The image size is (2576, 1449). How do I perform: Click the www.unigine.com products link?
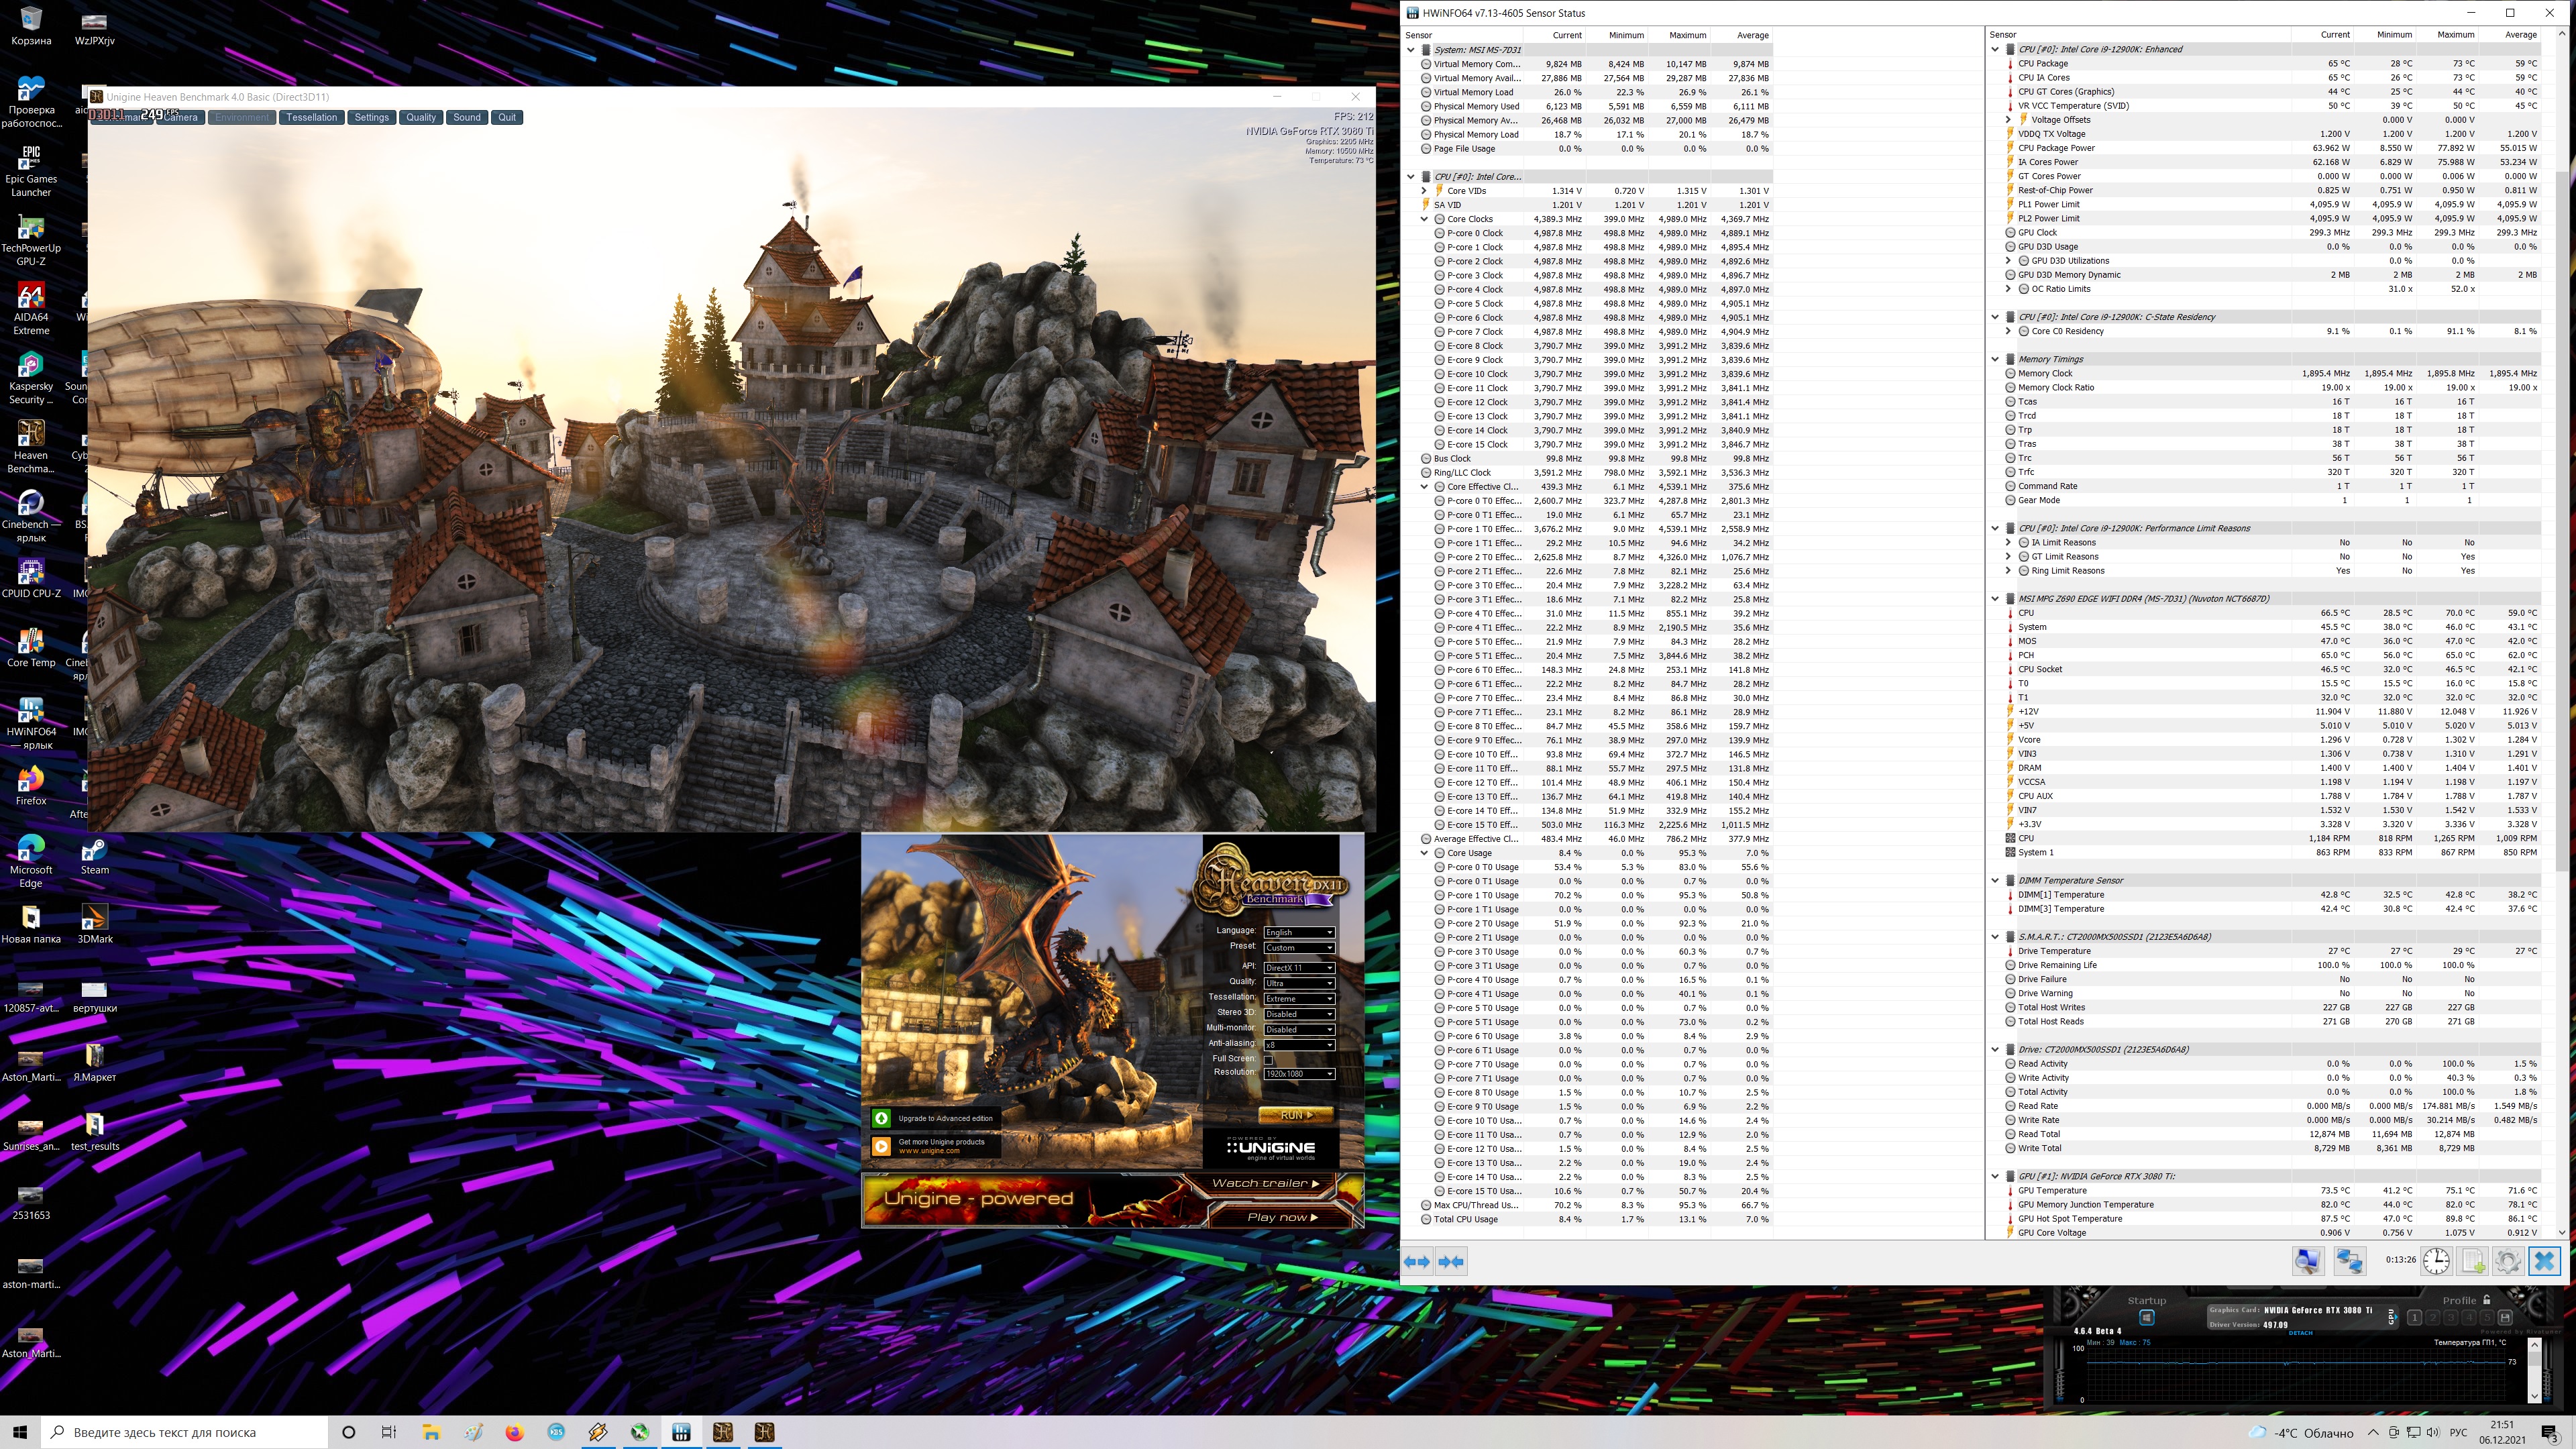pos(929,1151)
